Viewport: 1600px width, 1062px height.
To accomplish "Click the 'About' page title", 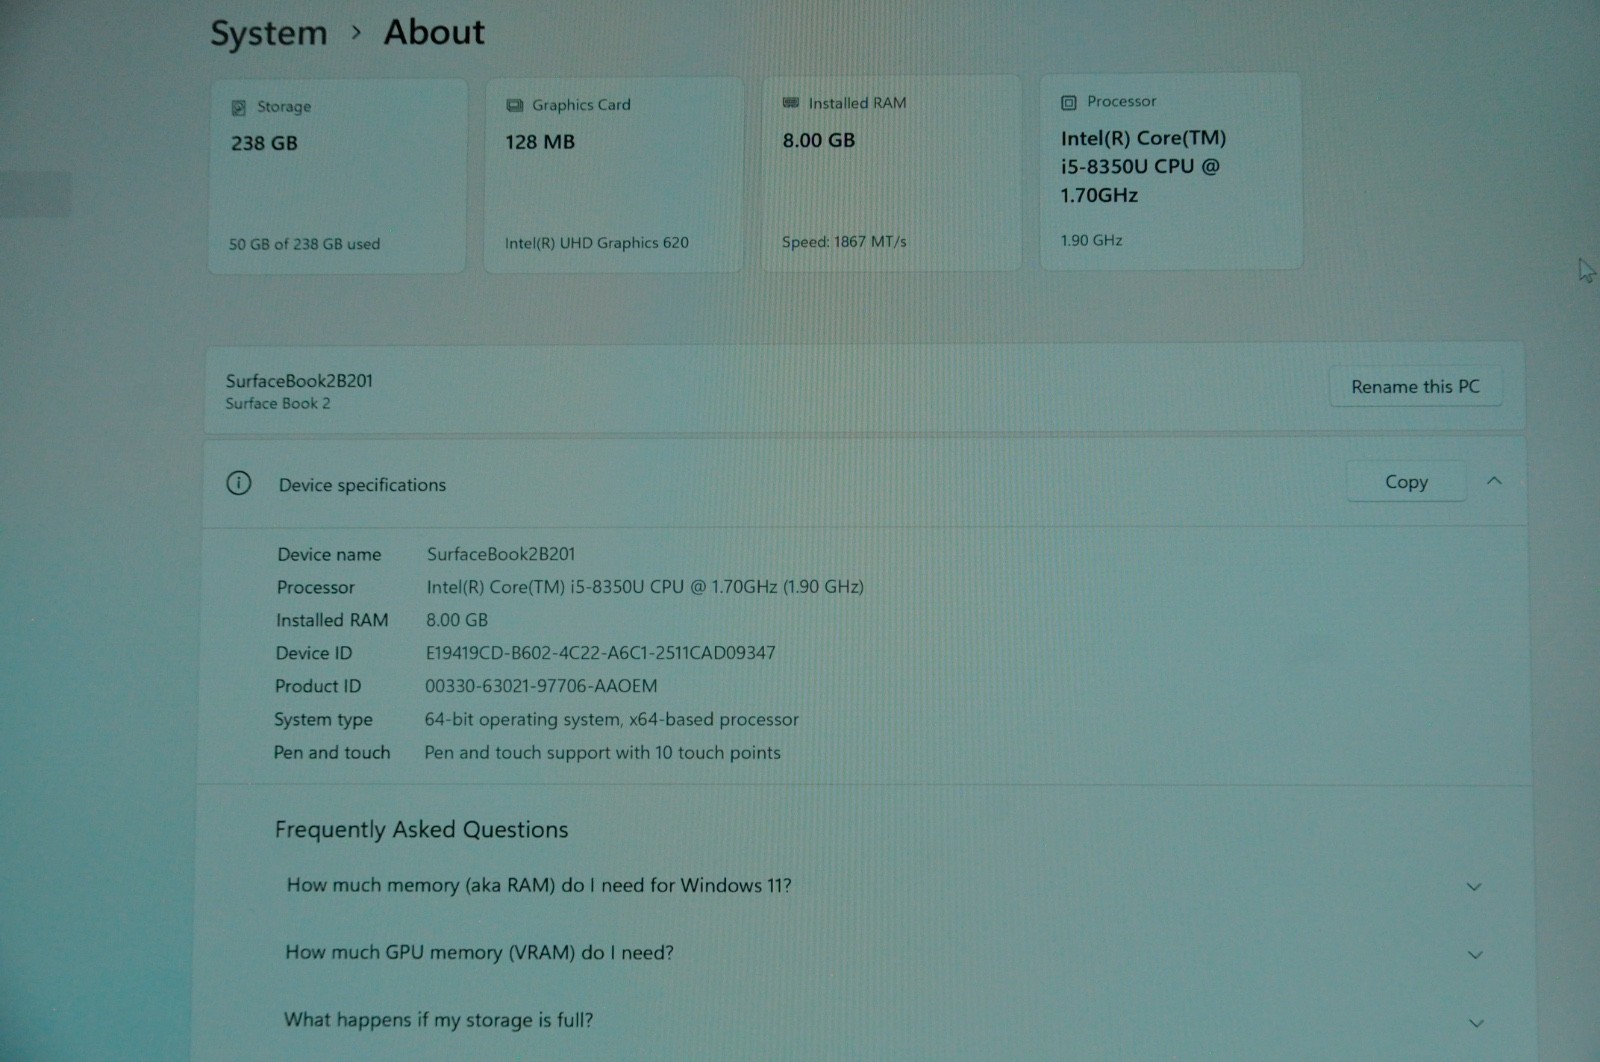I will point(434,32).
